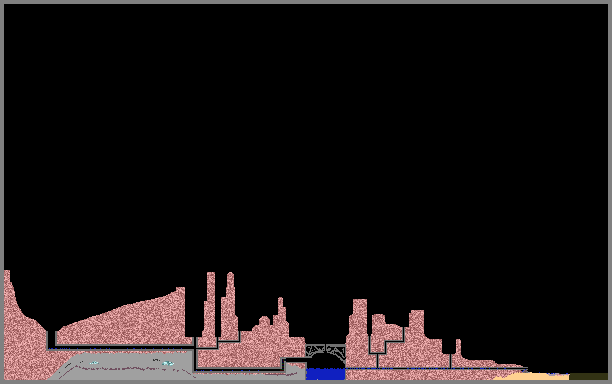Click the left cyan speck in the gray basin
Viewport: 612px width, 384px height.
coord(94,363)
